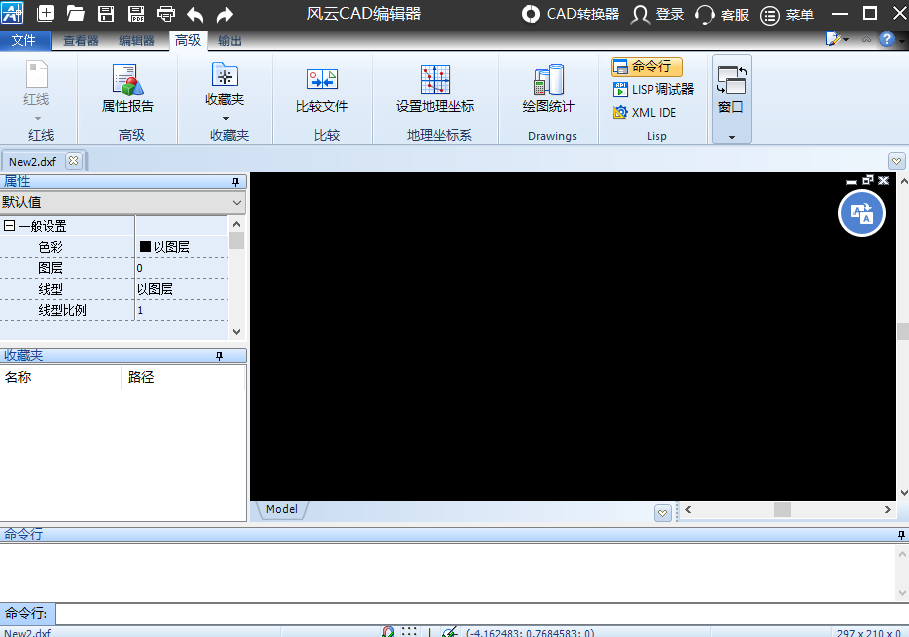Screen dimensions: 909x637
Task: Open the CAD转换器 converter
Action: pyautogui.click(x=570, y=14)
